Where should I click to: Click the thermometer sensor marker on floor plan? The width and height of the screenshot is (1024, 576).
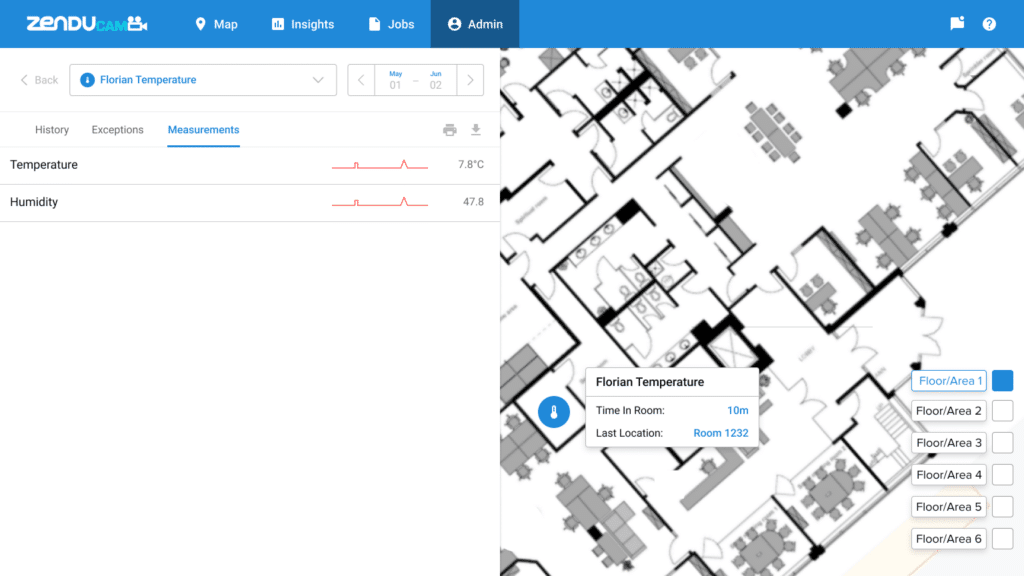point(553,411)
